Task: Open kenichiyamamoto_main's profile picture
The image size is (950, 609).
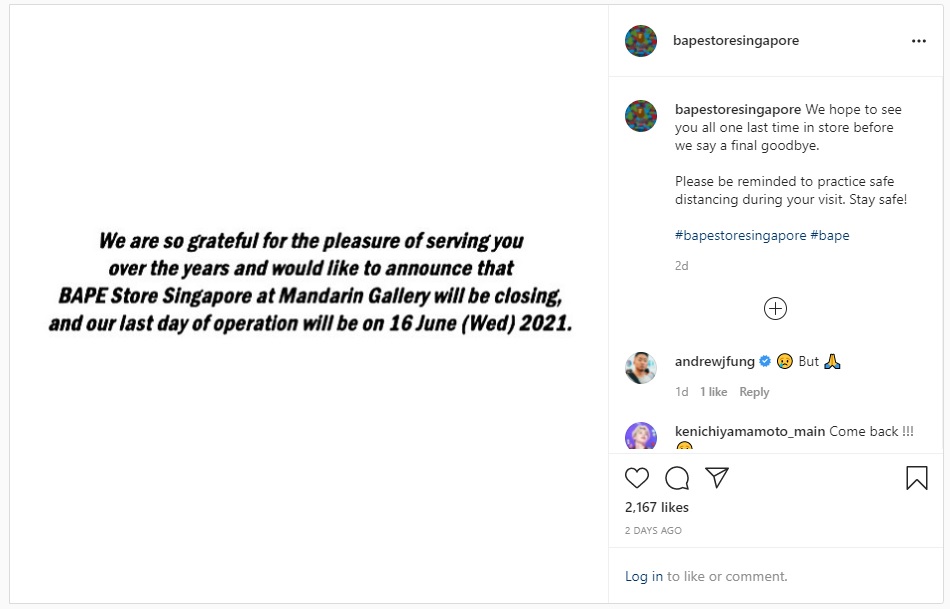Action: coord(641,437)
